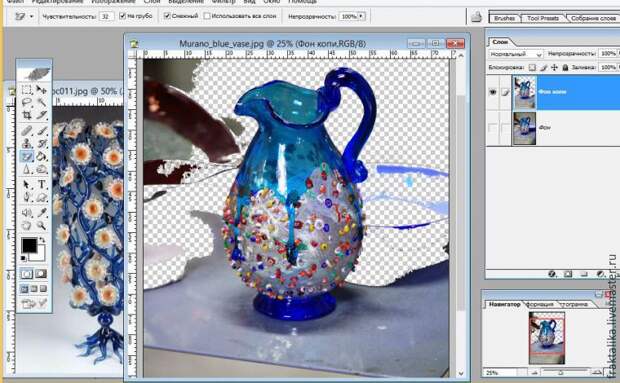
Task: Toggle the 'Использовать все слои' checkbox
Action: [207, 16]
